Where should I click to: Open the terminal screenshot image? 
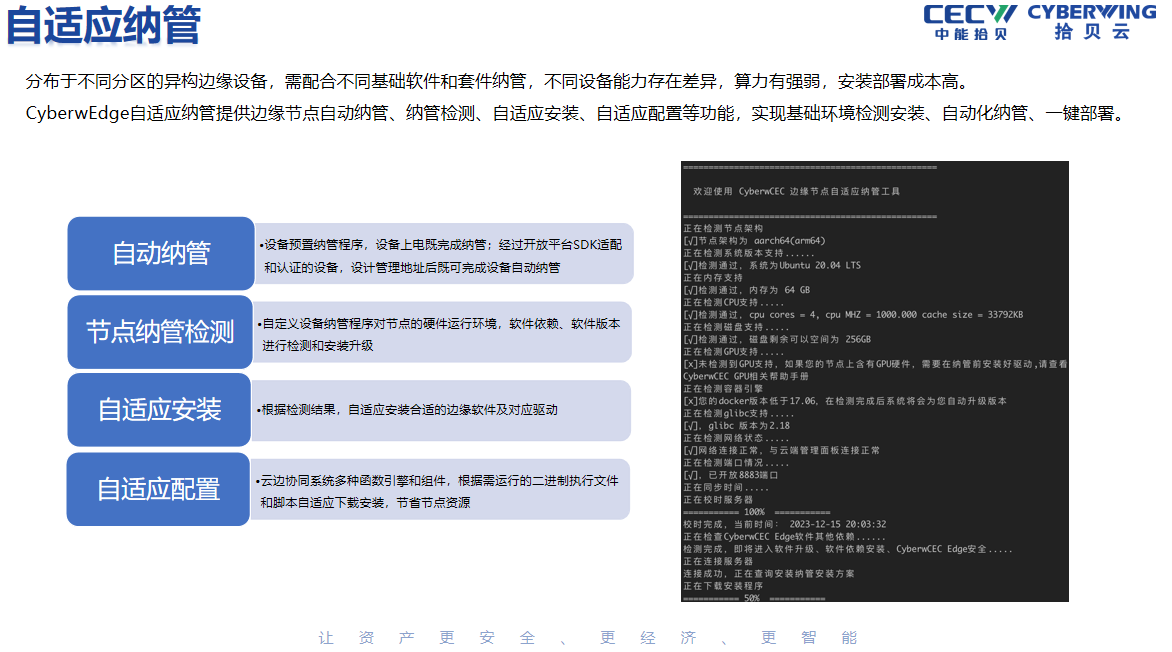(x=875, y=381)
